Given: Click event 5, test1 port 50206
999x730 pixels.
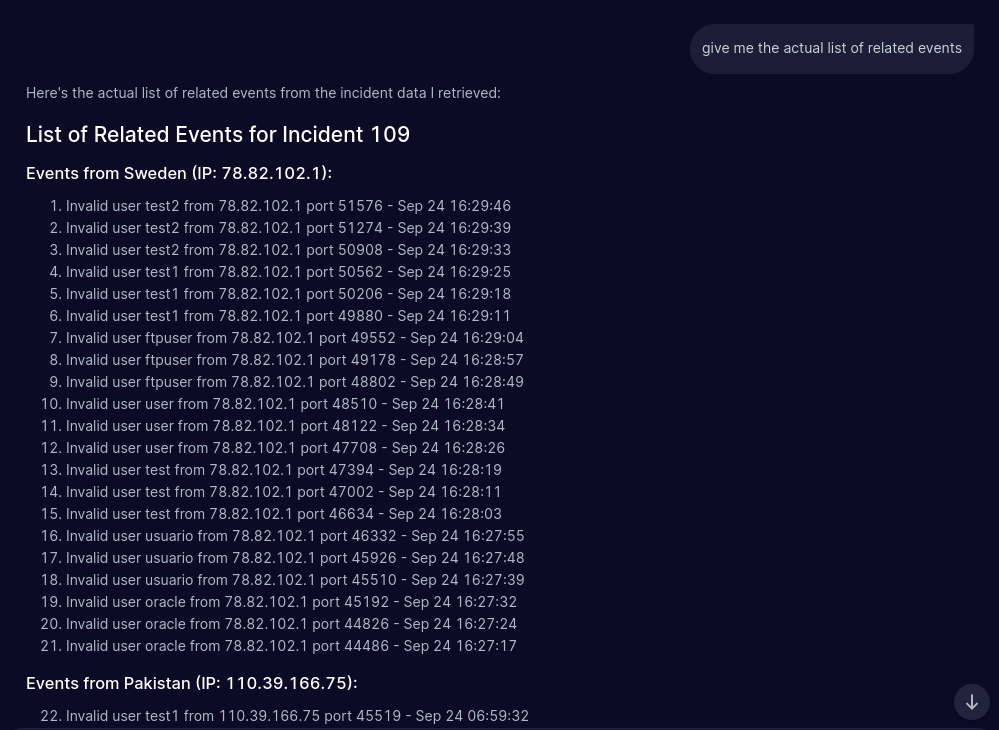Looking at the screenshot, I should click(288, 294).
